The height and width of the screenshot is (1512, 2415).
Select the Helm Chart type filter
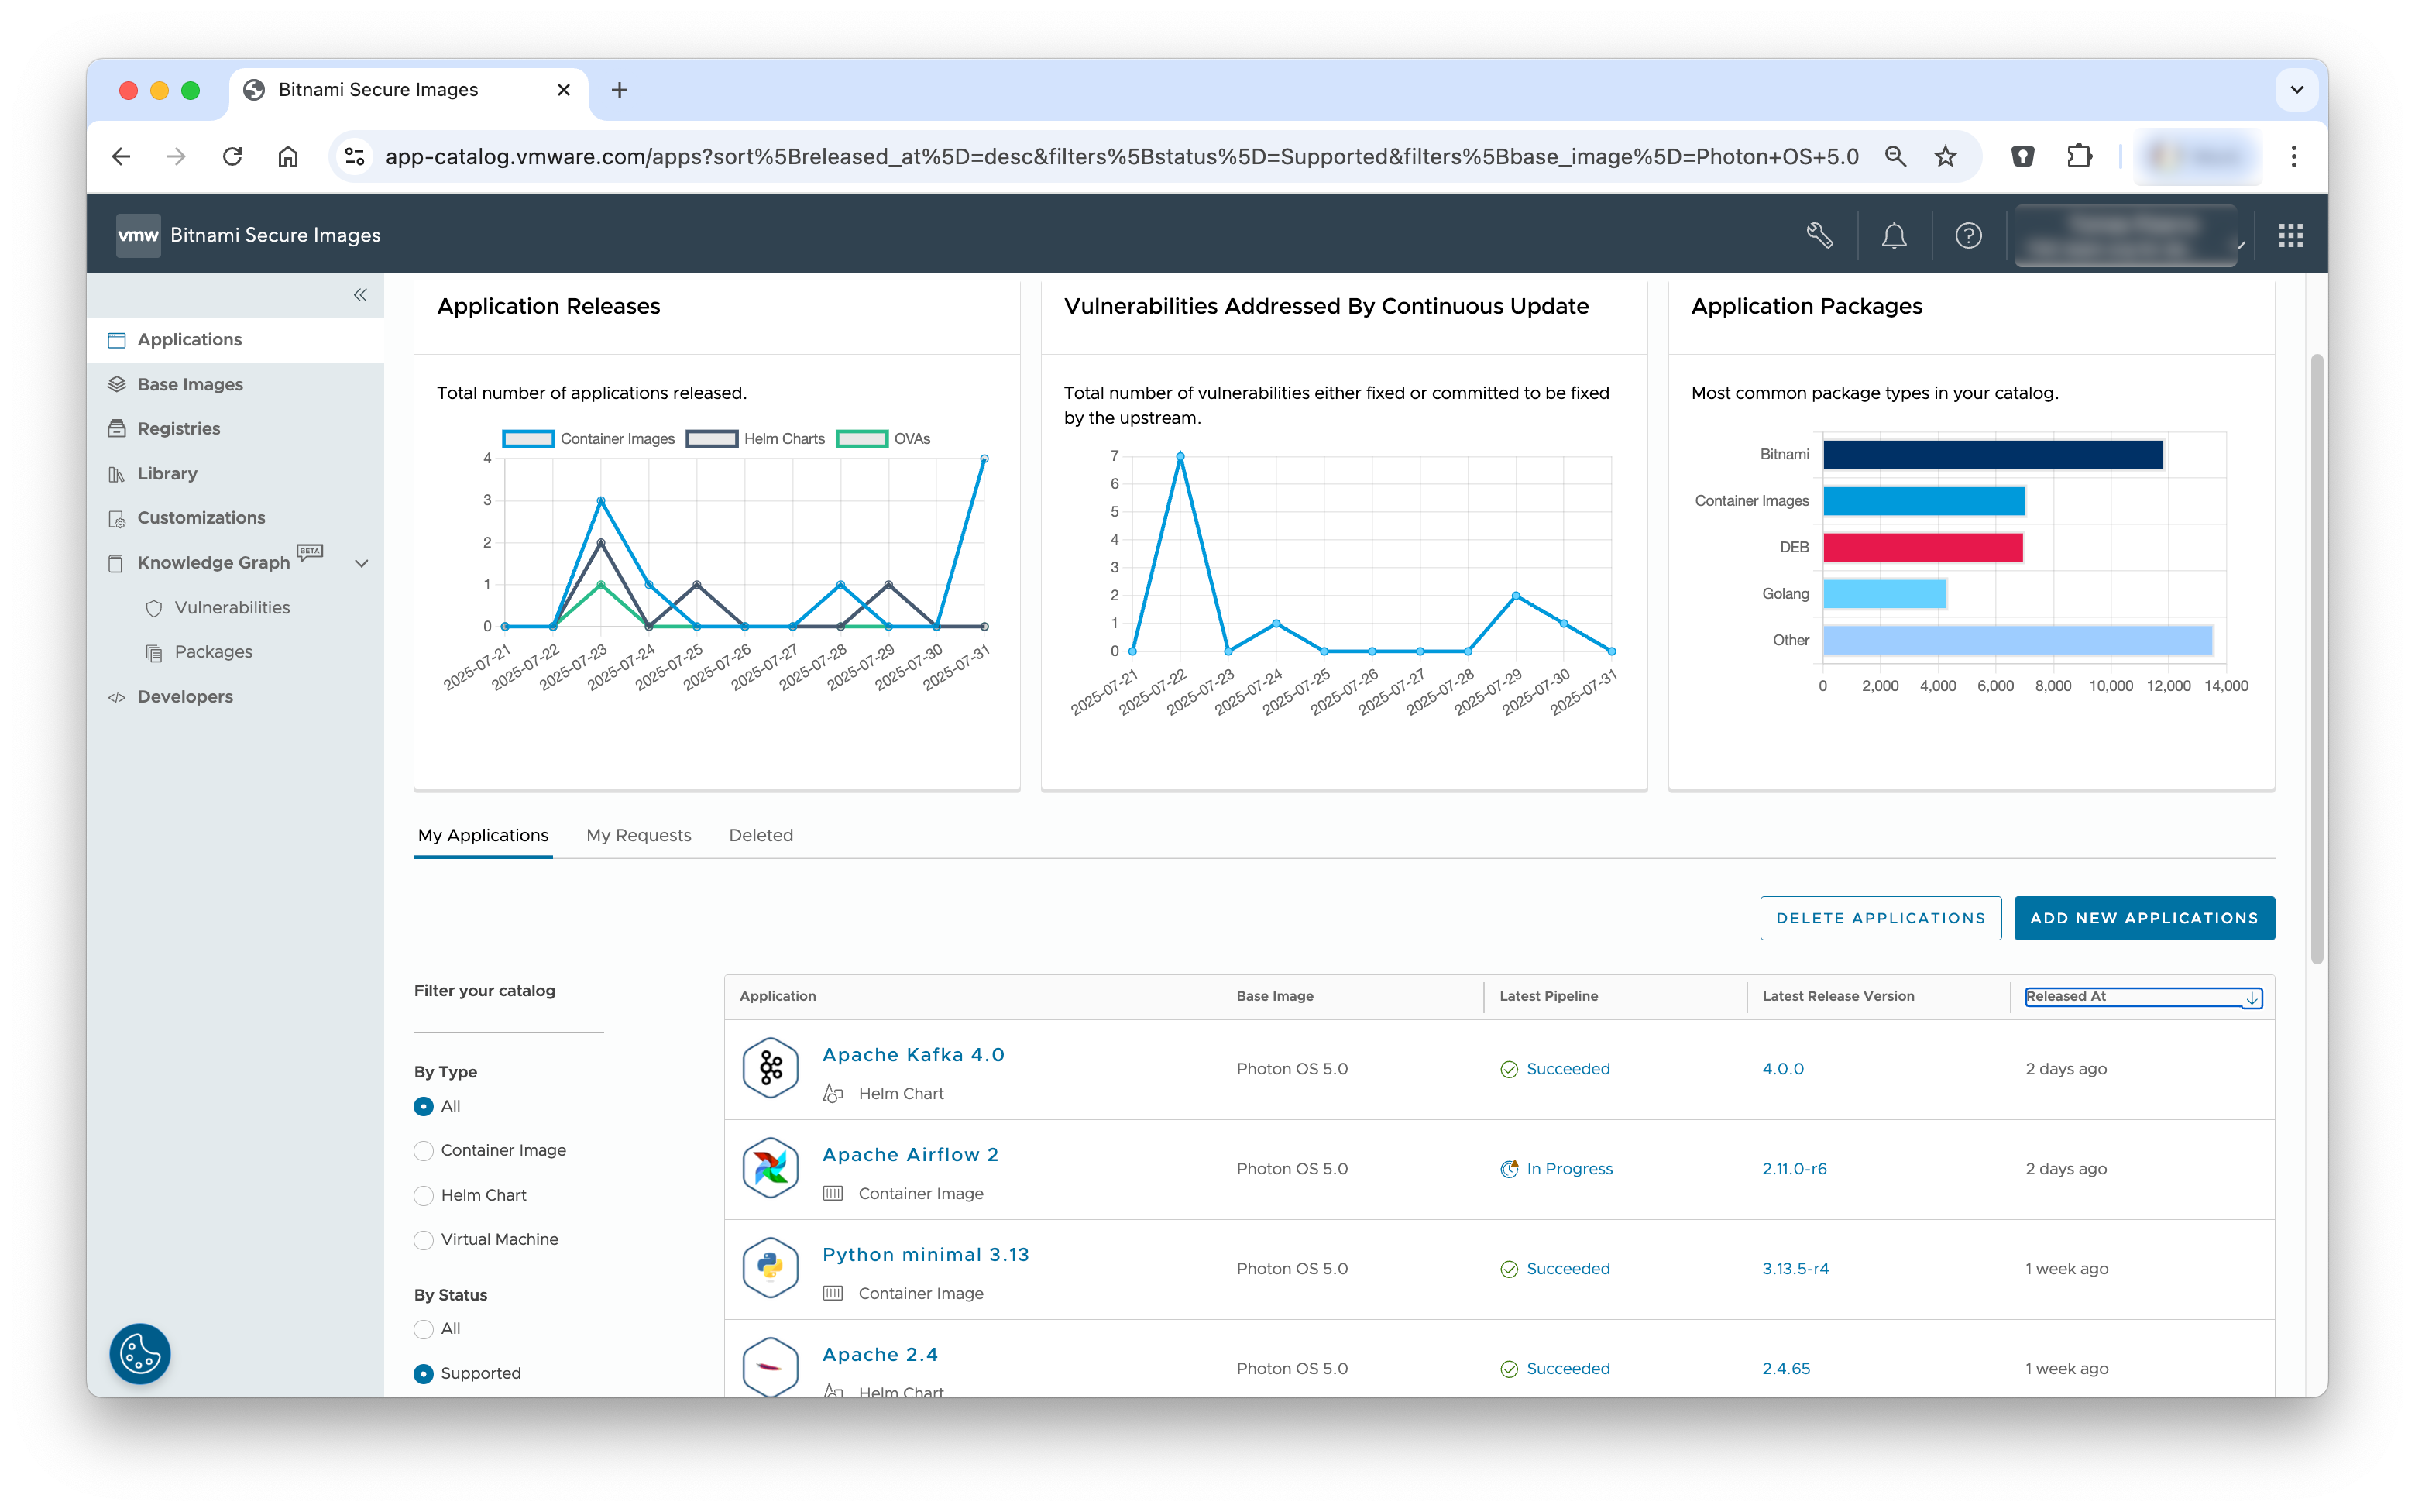(424, 1195)
